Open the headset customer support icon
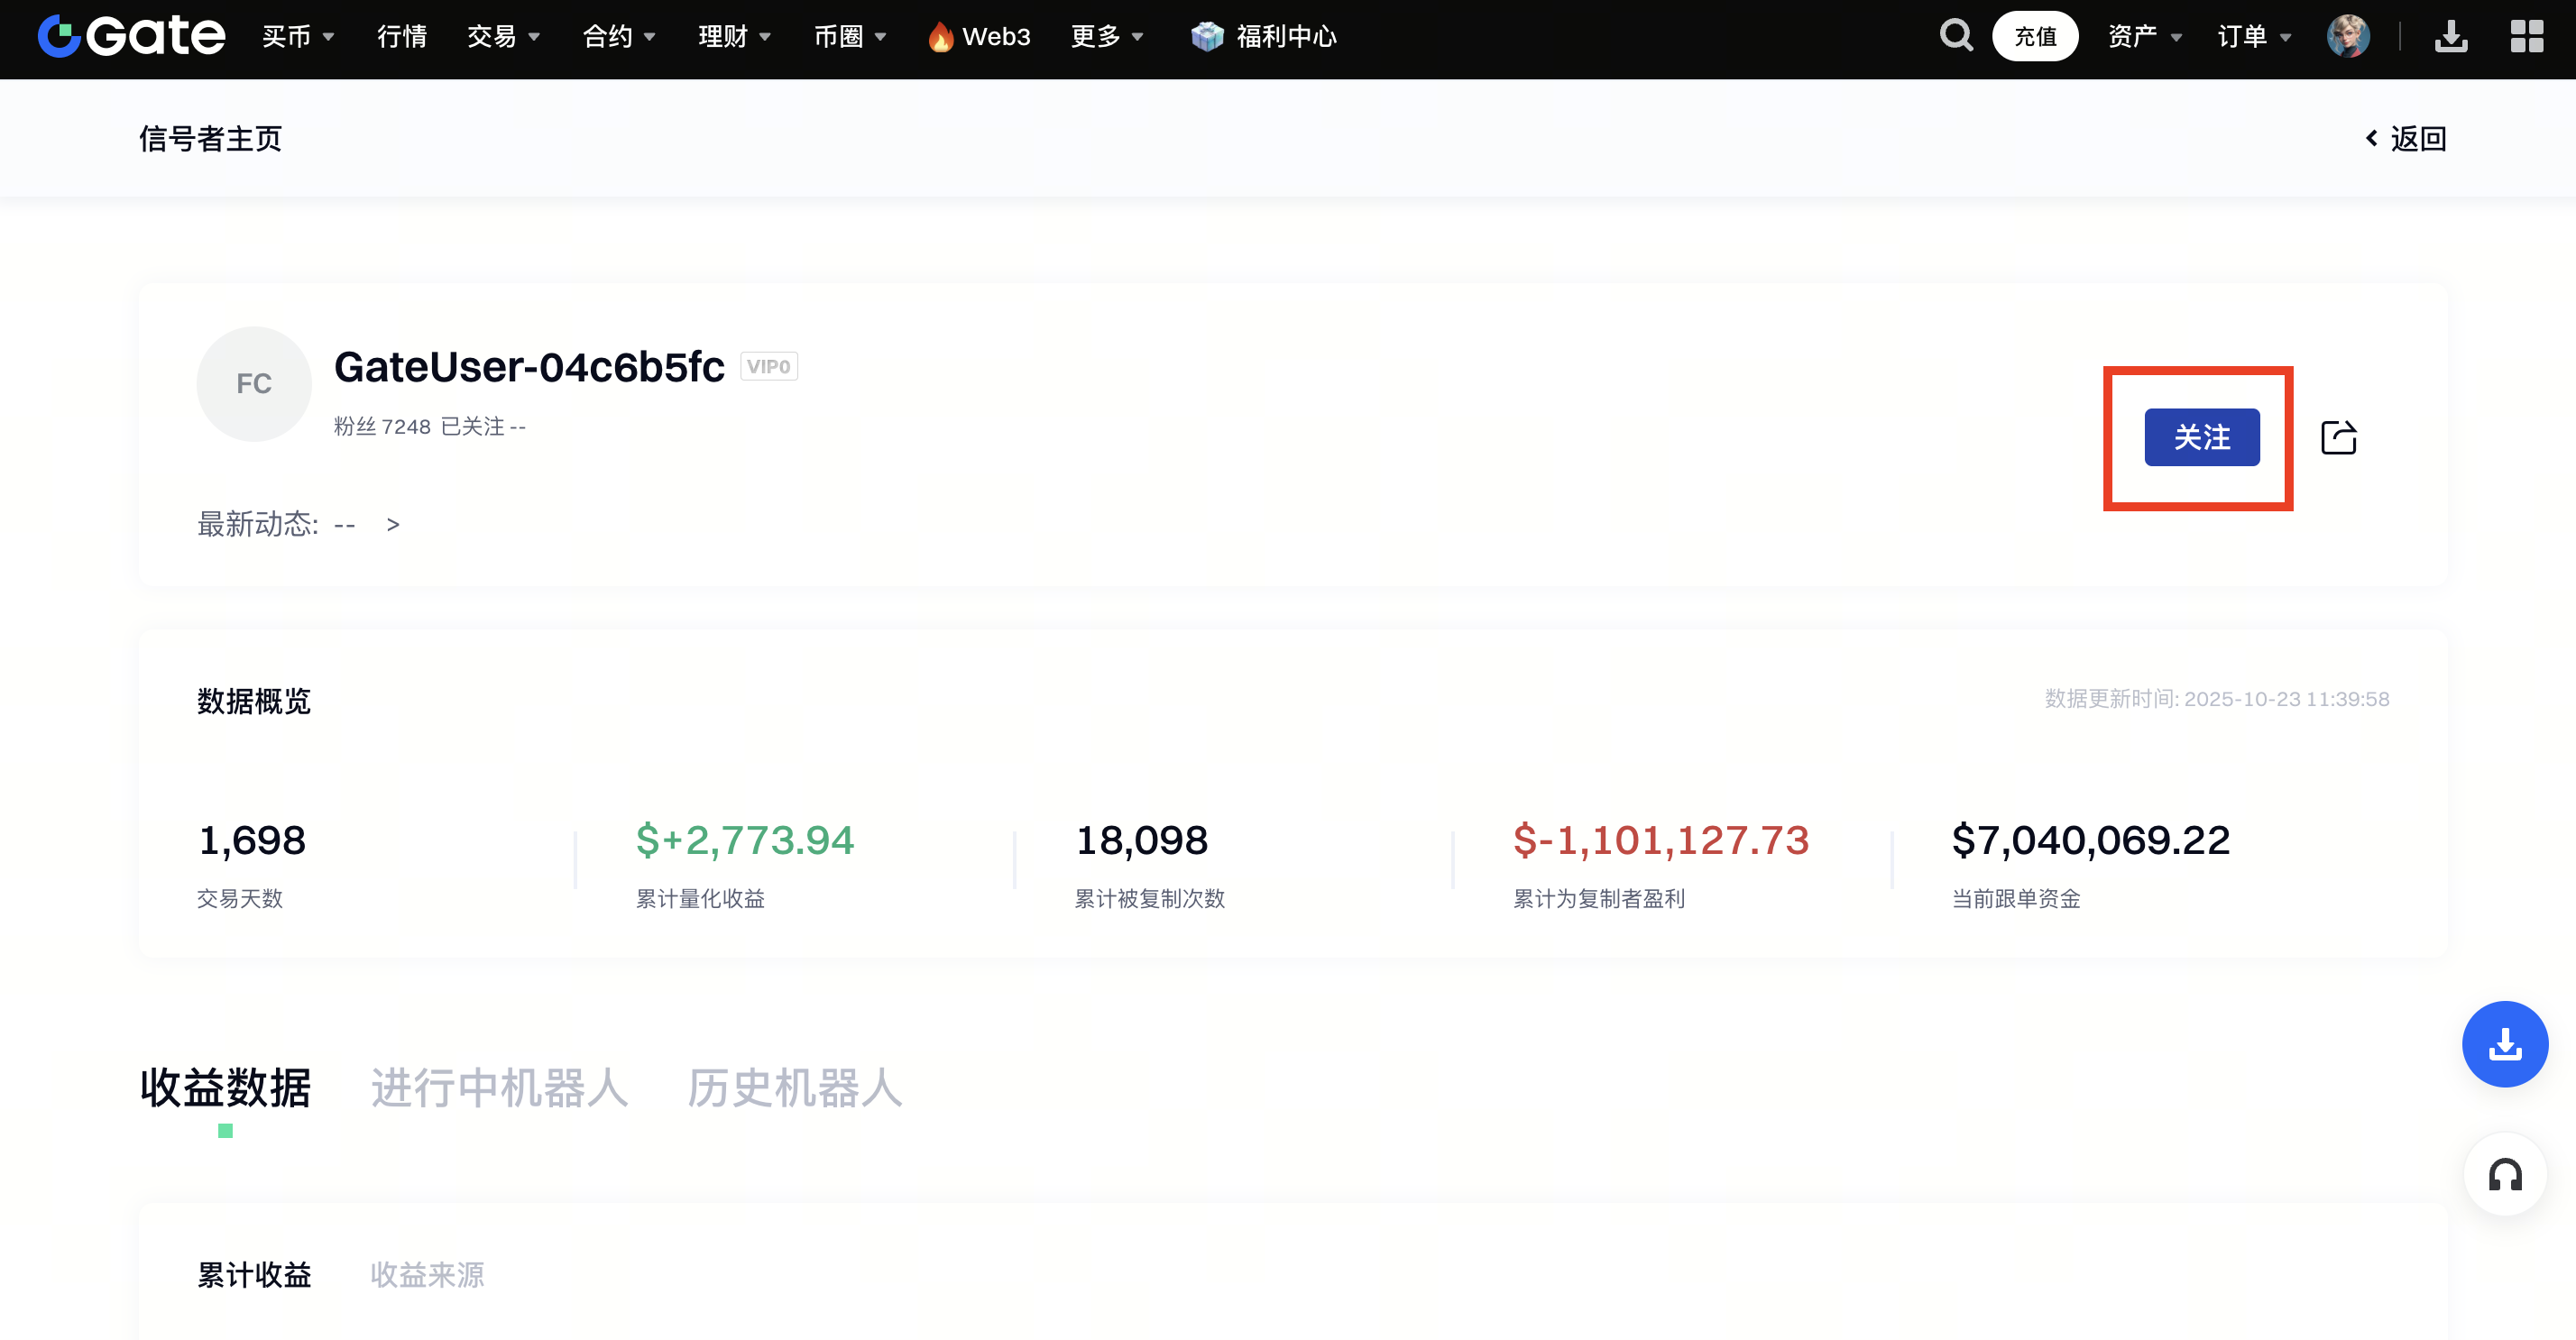Image resolution: width=2576 pixels, height=1340 pixels. (x=2504, y=1174)
